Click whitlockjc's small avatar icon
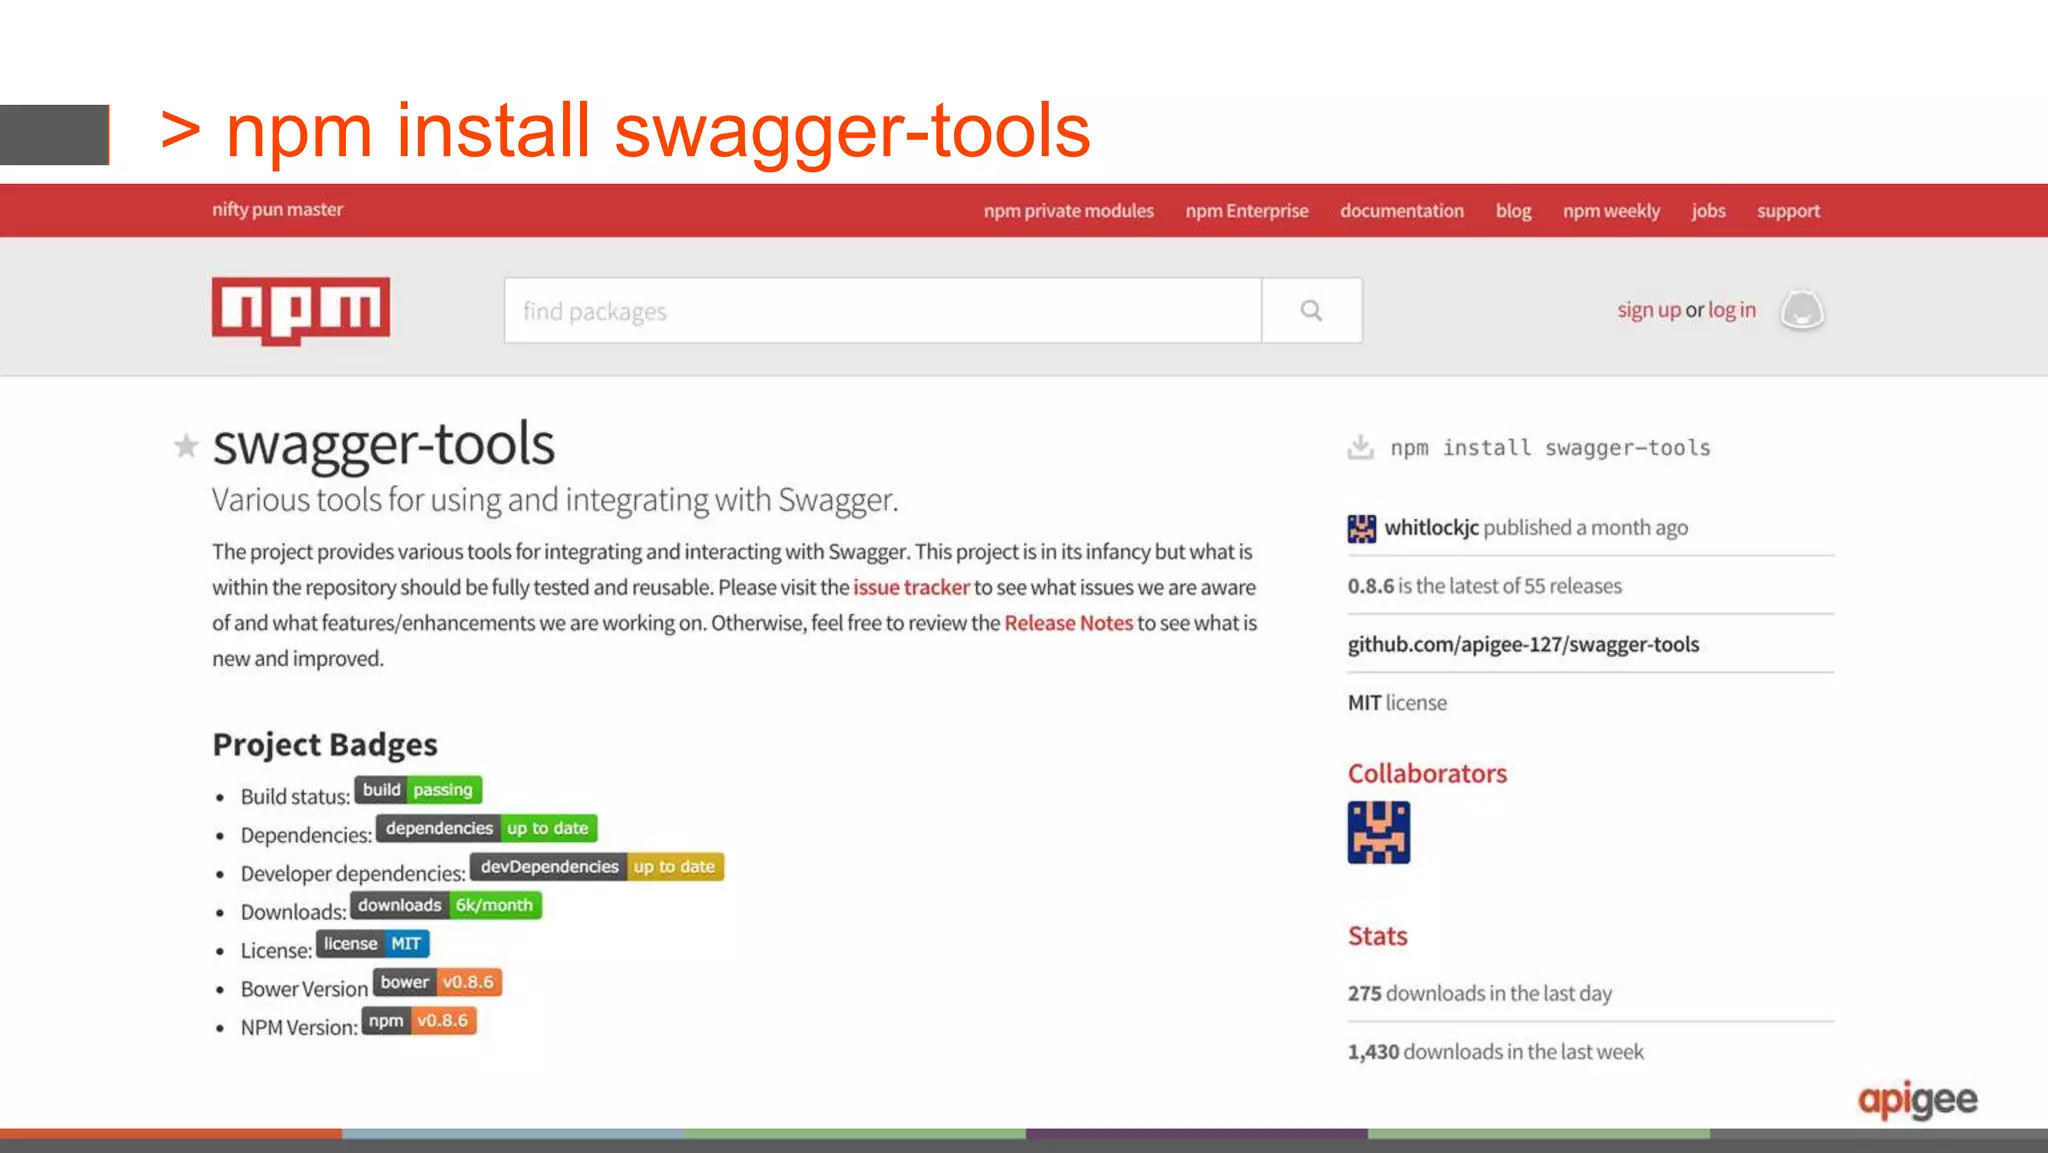The width and height of the screenshot is (2048, 1153). click(x=1361, y=528)
